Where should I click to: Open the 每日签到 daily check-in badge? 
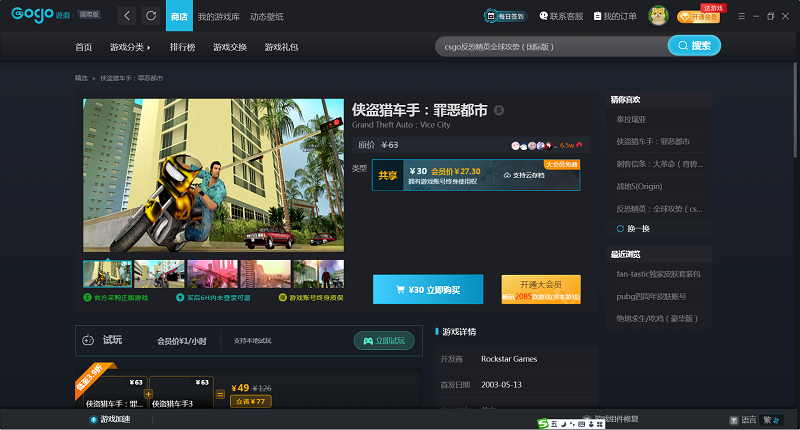pos(505,16)
